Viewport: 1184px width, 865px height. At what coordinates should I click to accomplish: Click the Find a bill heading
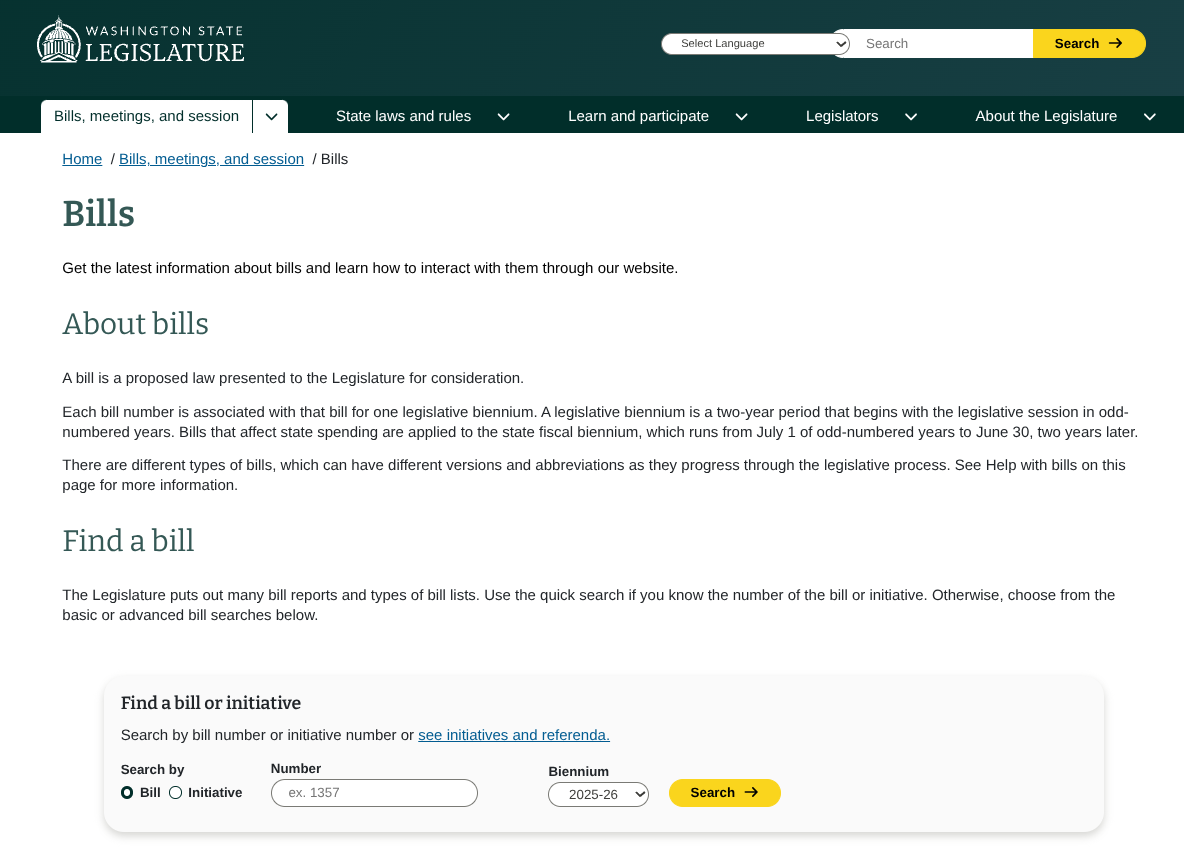coord(128,540)
